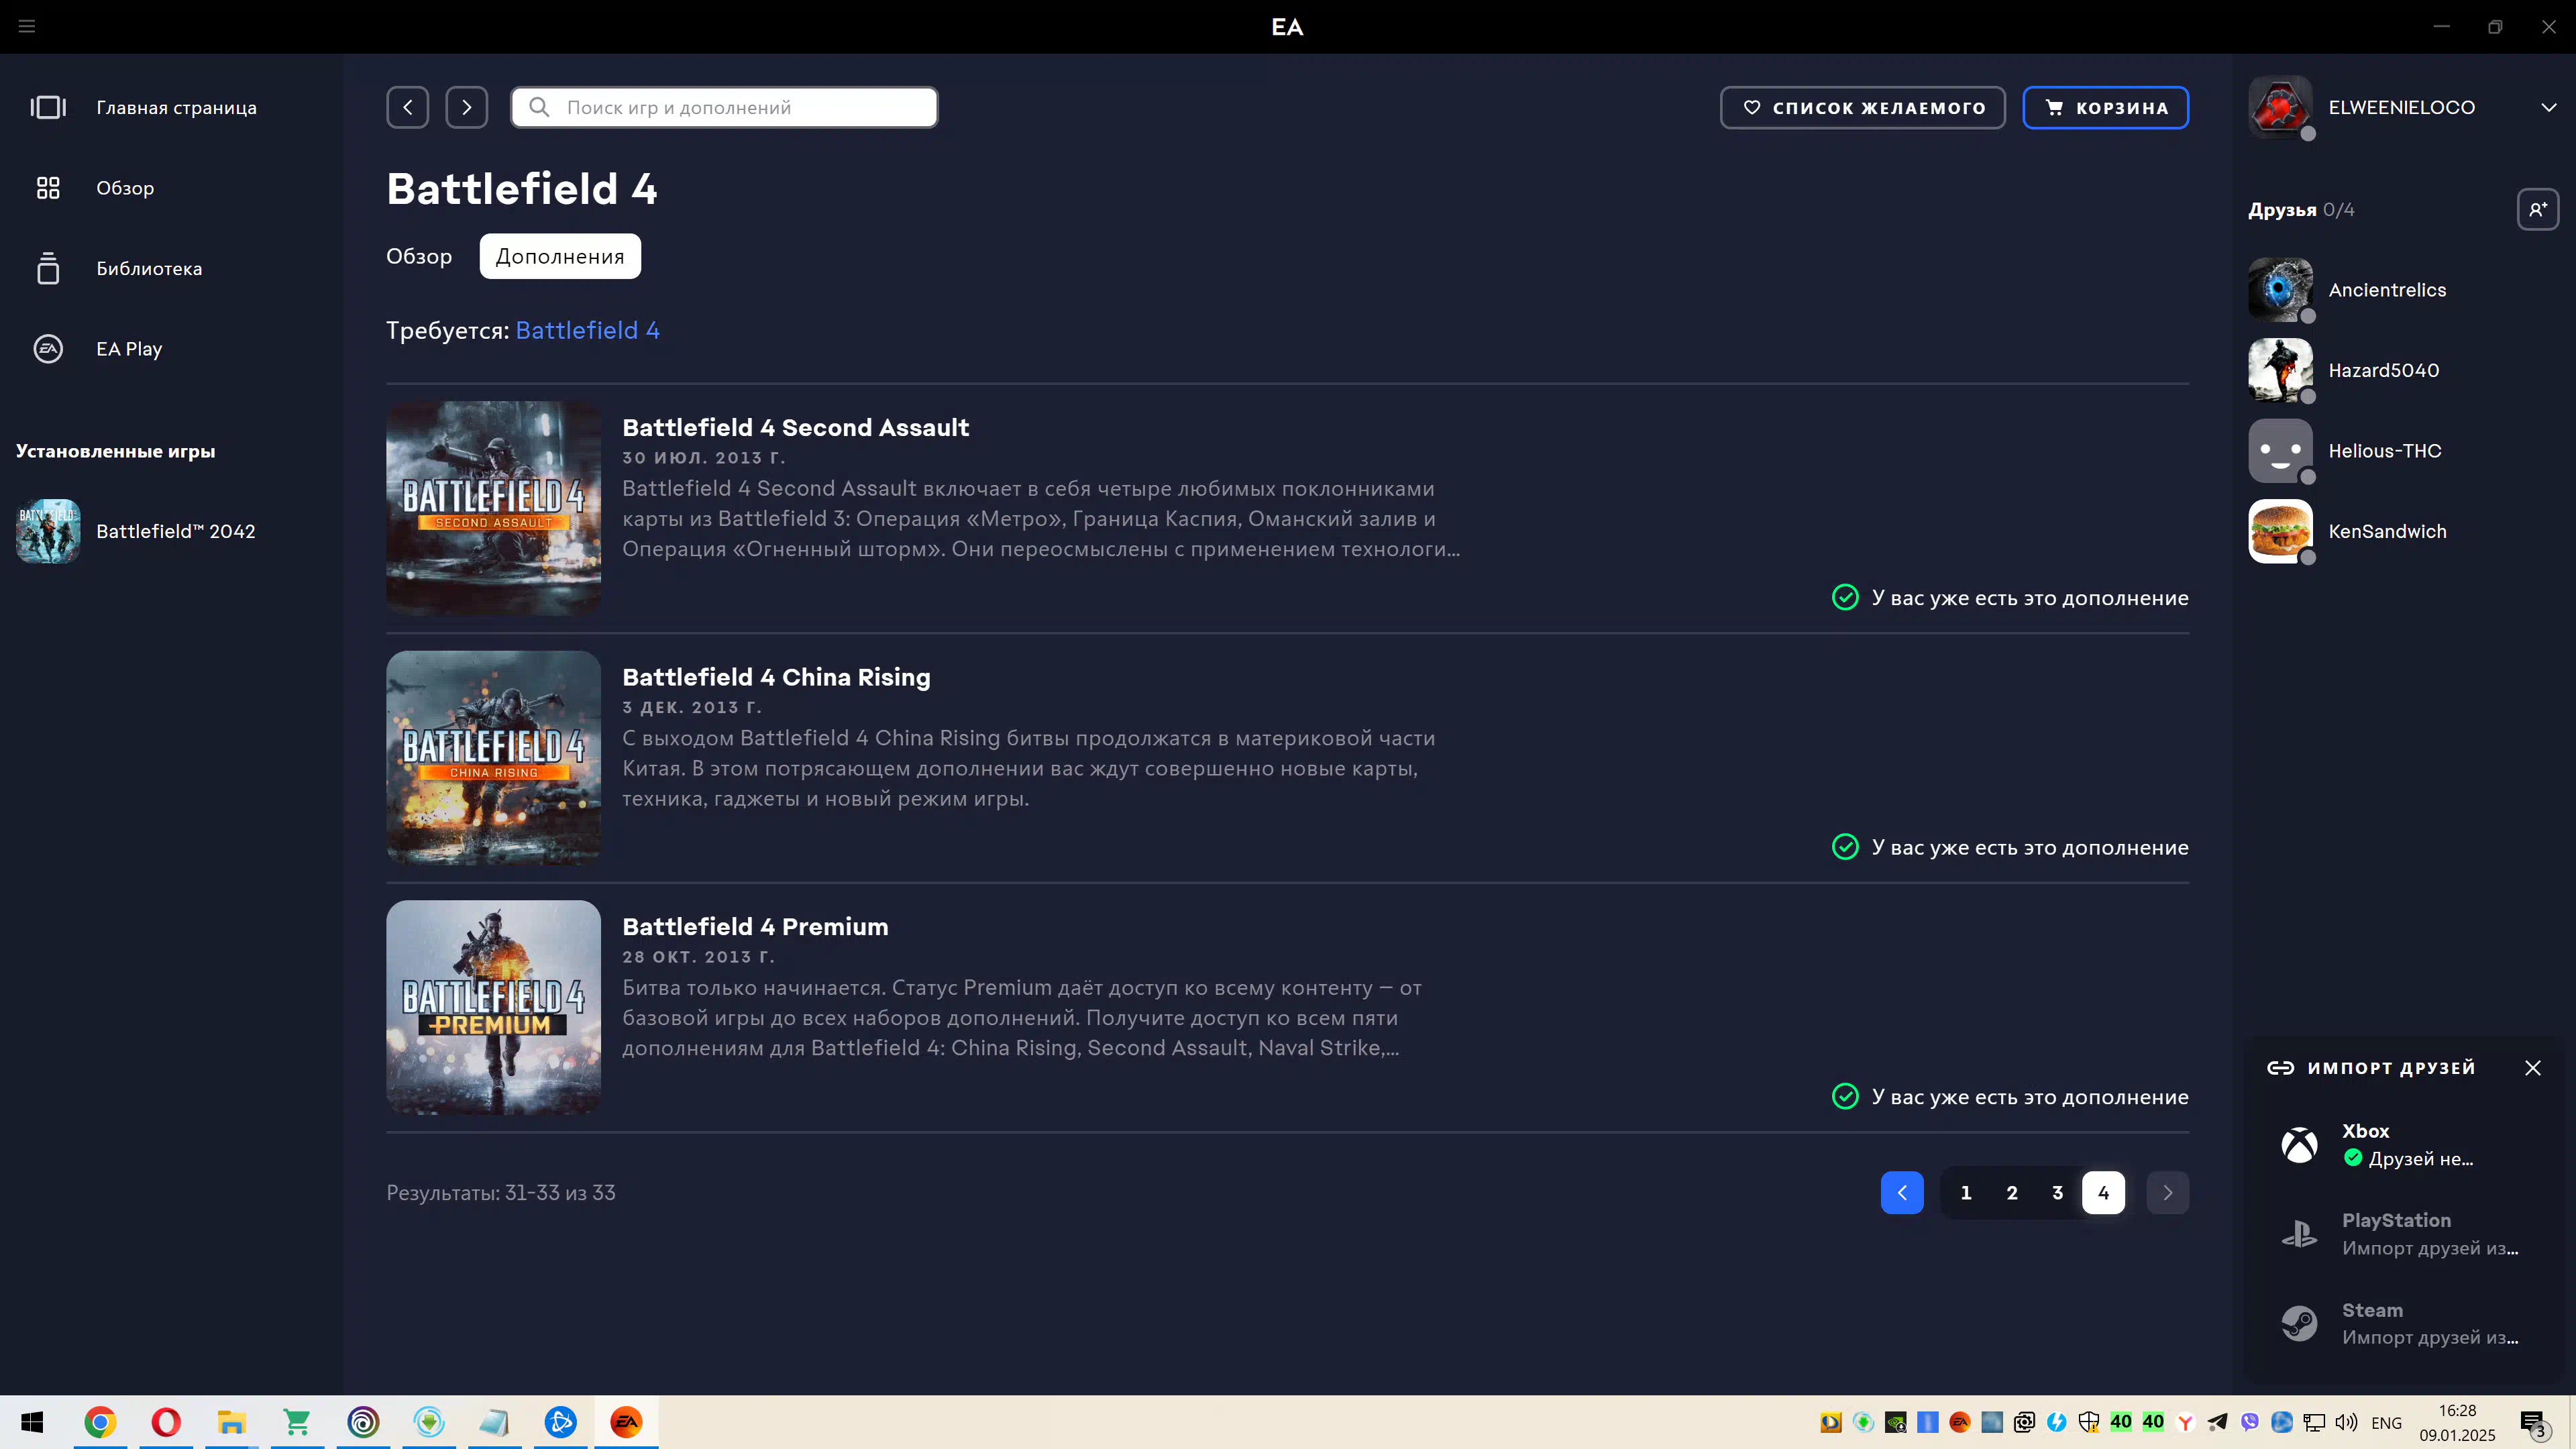Viewport: 2576px width, 1449px height.
Task: Focus the Поиск игр и дополнений search field
Action: (x=724, y=107)
